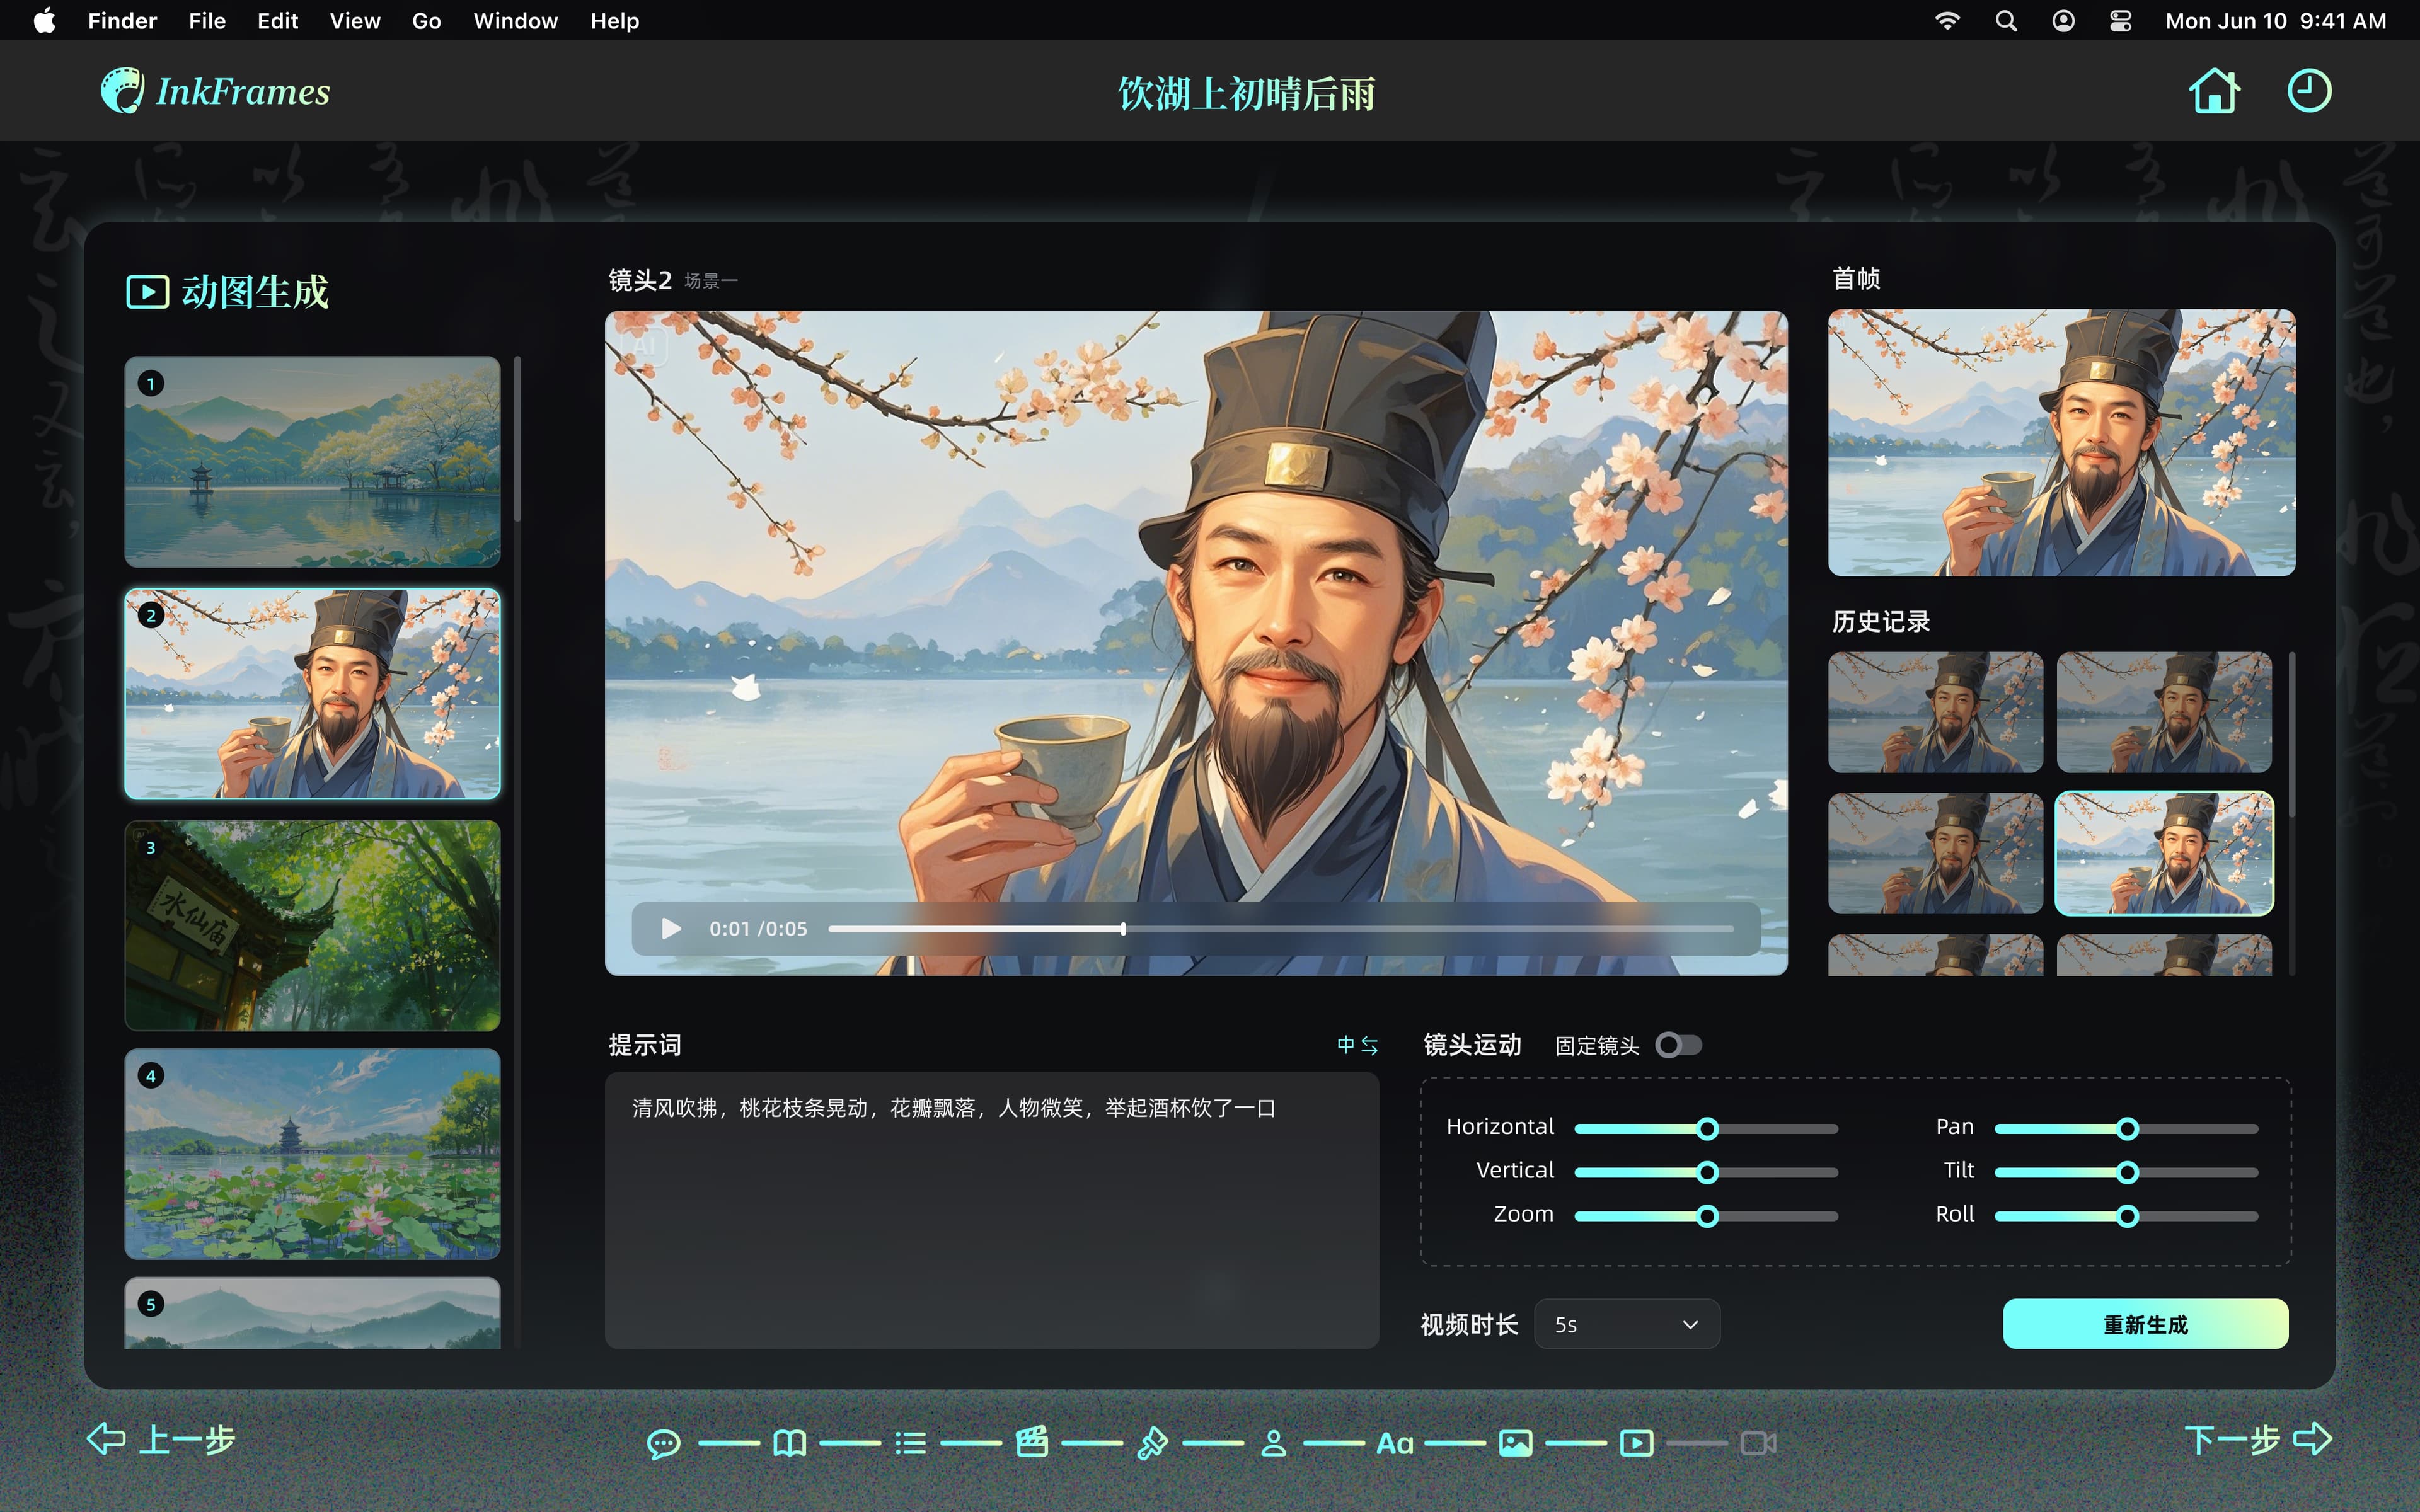Click the Zoom slider handle
The height and width of the screenshot is (1512, 2420).
click(x=1707, y=1216)
